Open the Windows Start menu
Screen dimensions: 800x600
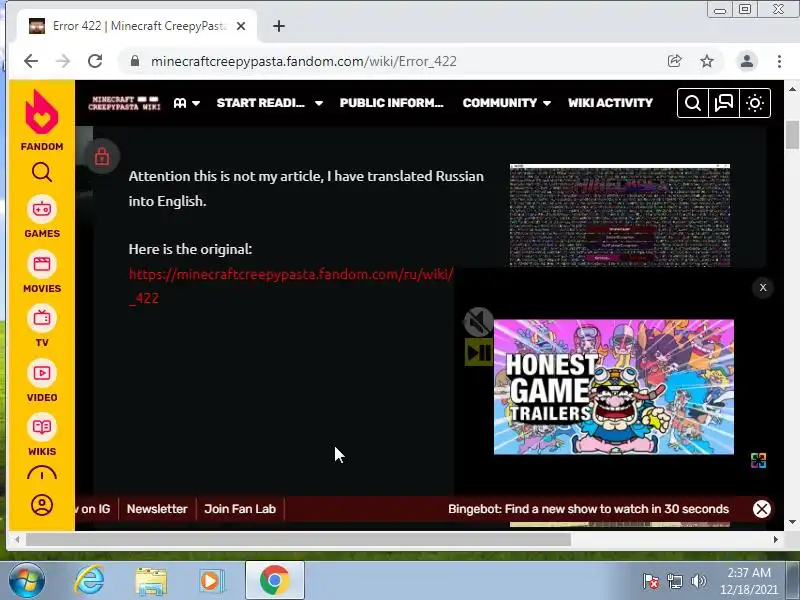[26, 581]
